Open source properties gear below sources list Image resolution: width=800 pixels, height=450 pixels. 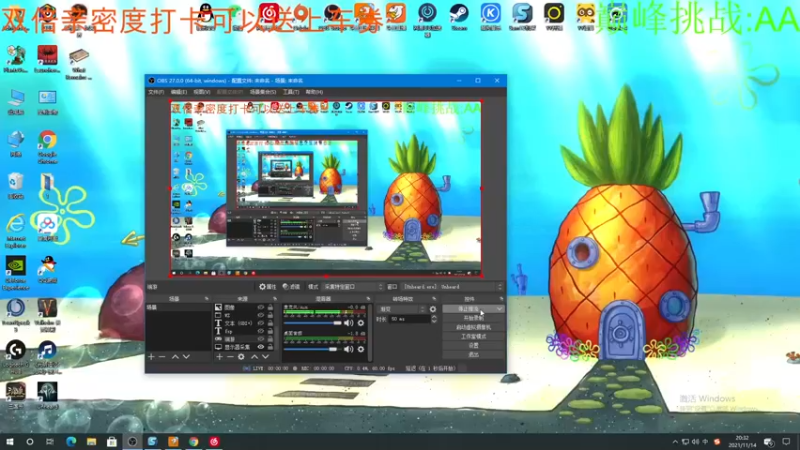click(241, 357)
